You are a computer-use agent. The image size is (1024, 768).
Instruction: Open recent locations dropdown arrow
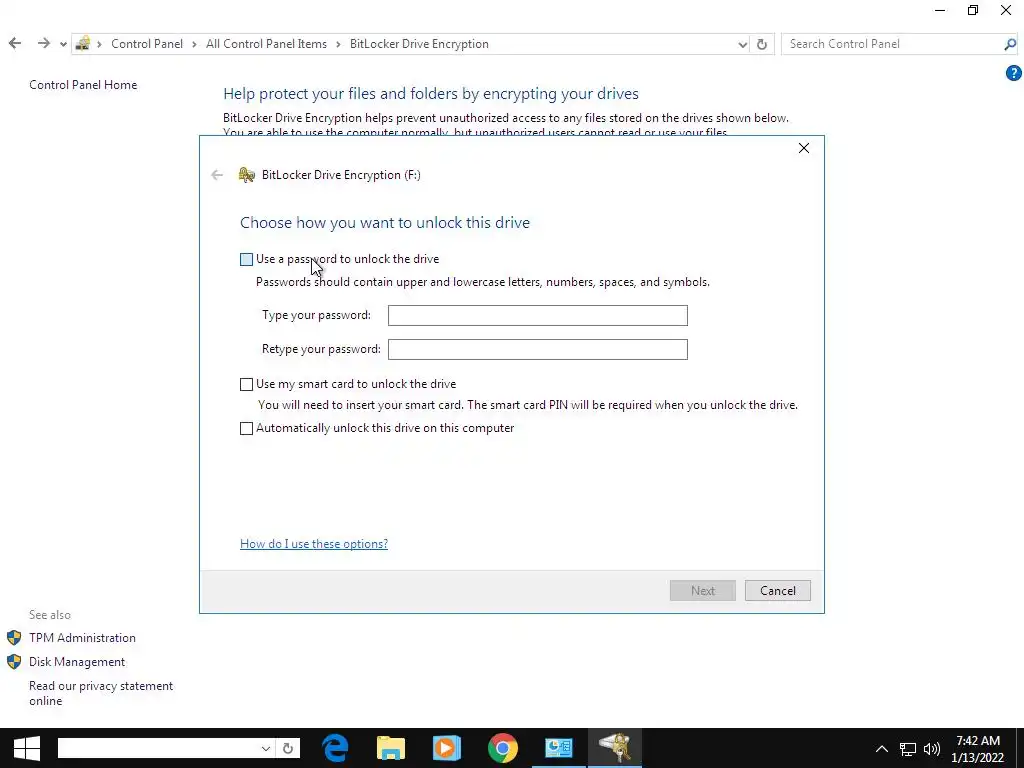click(x=63, y=44)
